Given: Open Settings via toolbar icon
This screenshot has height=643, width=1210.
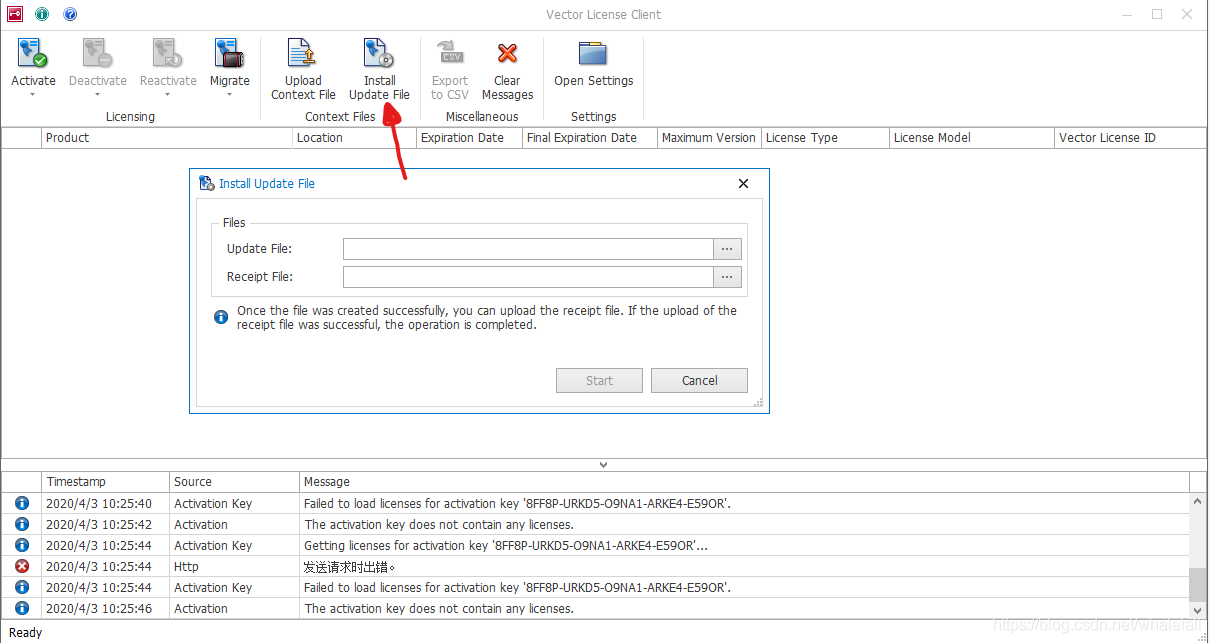Looking at the screenshot, I should [593, 54].
